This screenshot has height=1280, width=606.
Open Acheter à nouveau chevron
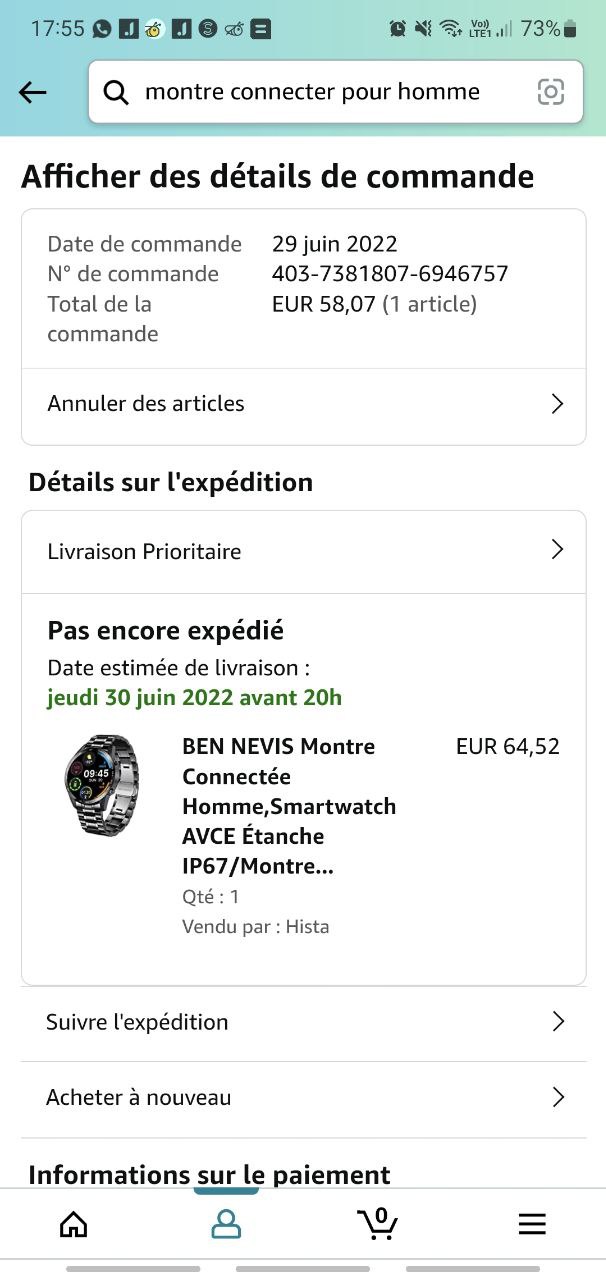pyautogui.click(x=558, y=1097)
